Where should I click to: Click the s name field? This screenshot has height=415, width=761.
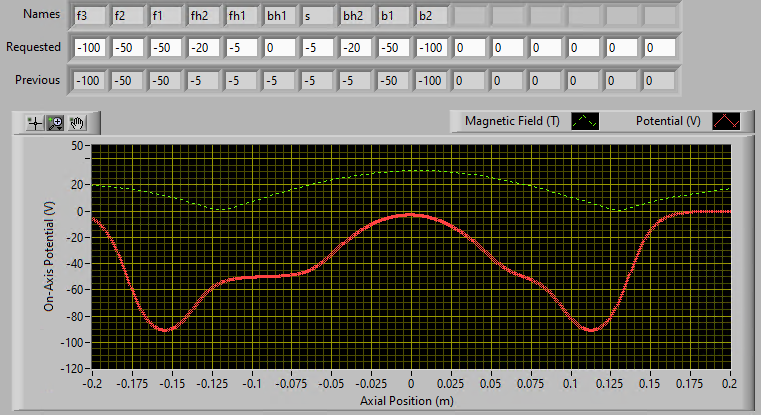pyautogui.click(x=318, y=16)
